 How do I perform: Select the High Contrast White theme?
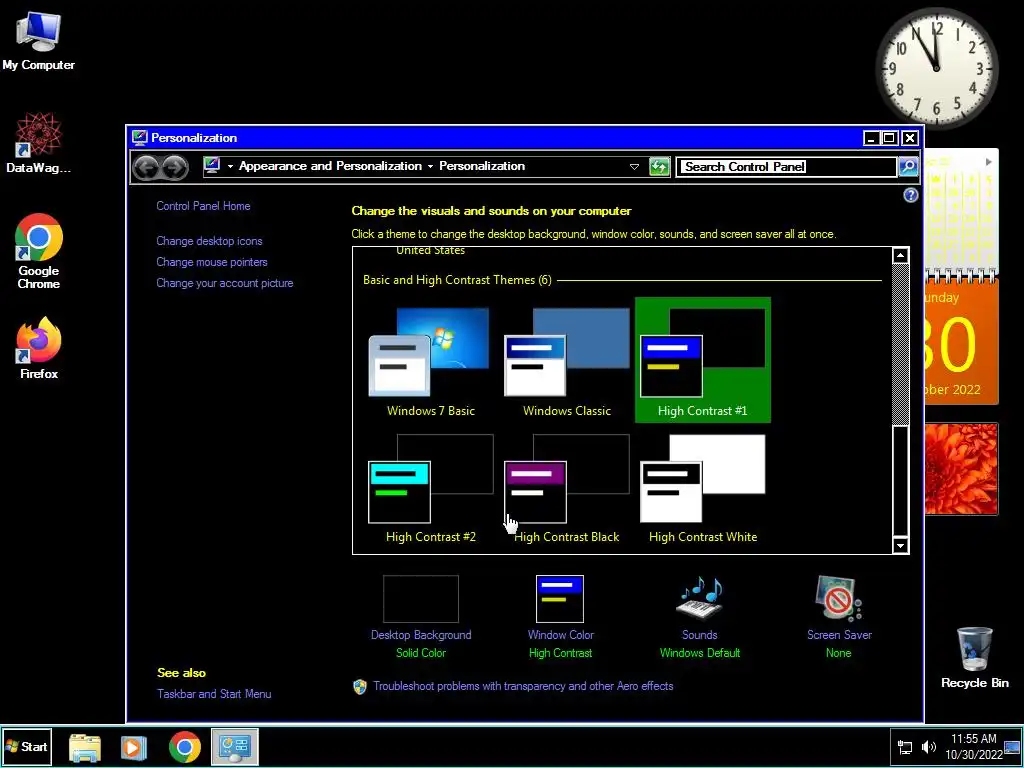[703, 489]
